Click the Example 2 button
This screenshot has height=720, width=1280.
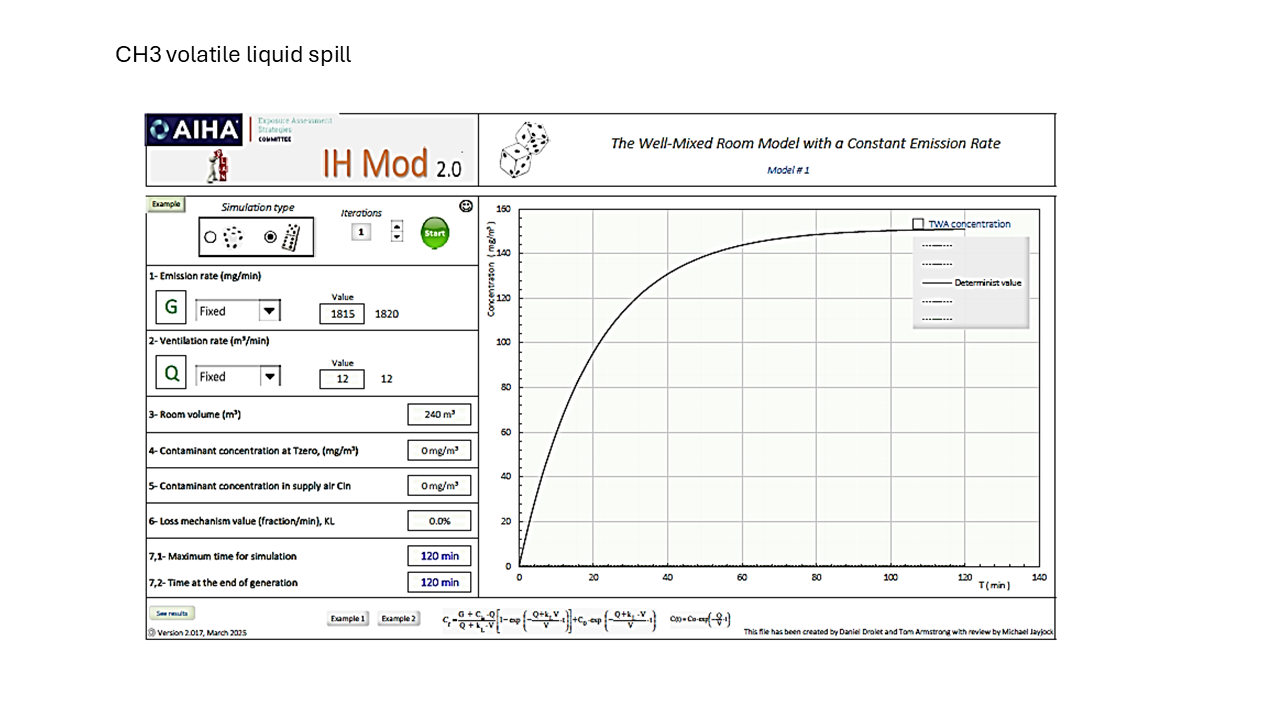[398, 619]
